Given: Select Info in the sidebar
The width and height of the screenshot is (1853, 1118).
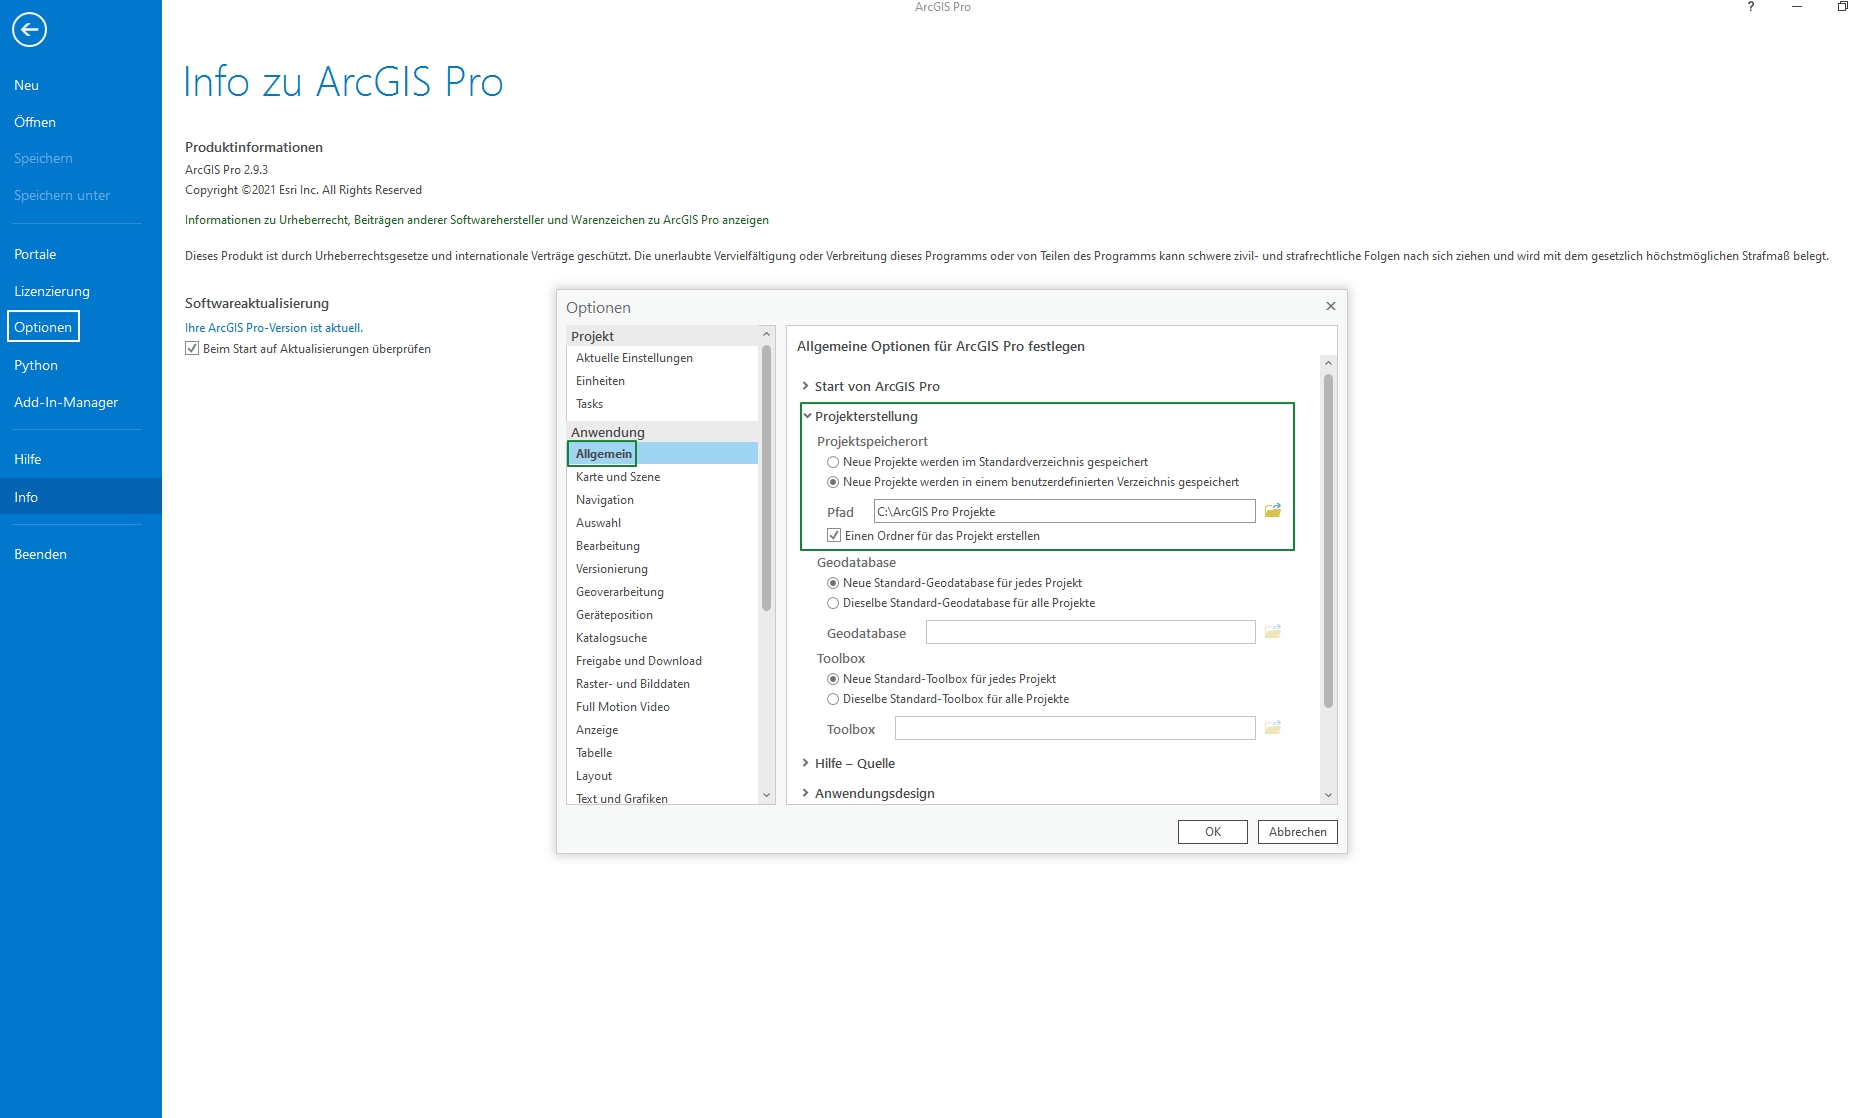Looking at the screenshot, I should pos(80,497).
